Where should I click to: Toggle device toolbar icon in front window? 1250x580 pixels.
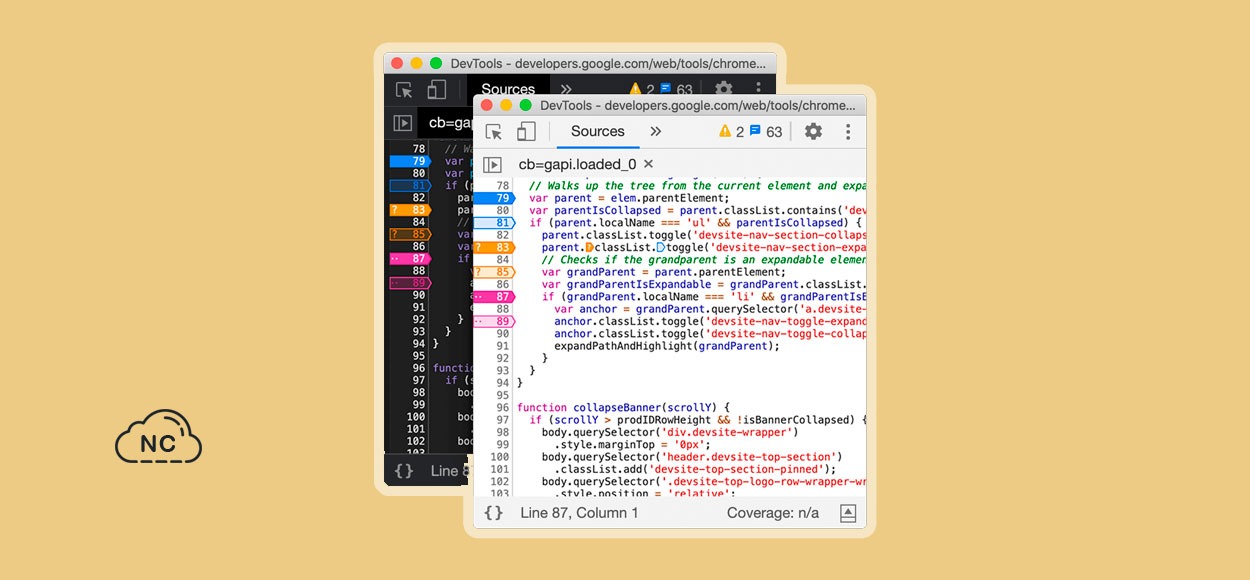click(x=526, y=132)
